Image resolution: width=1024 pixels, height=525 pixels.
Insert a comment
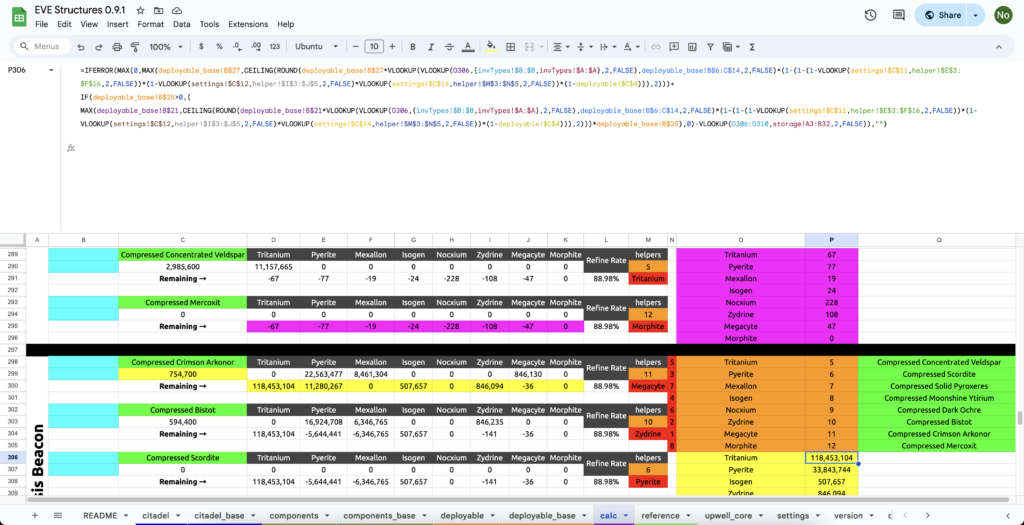tap(674, 47)
